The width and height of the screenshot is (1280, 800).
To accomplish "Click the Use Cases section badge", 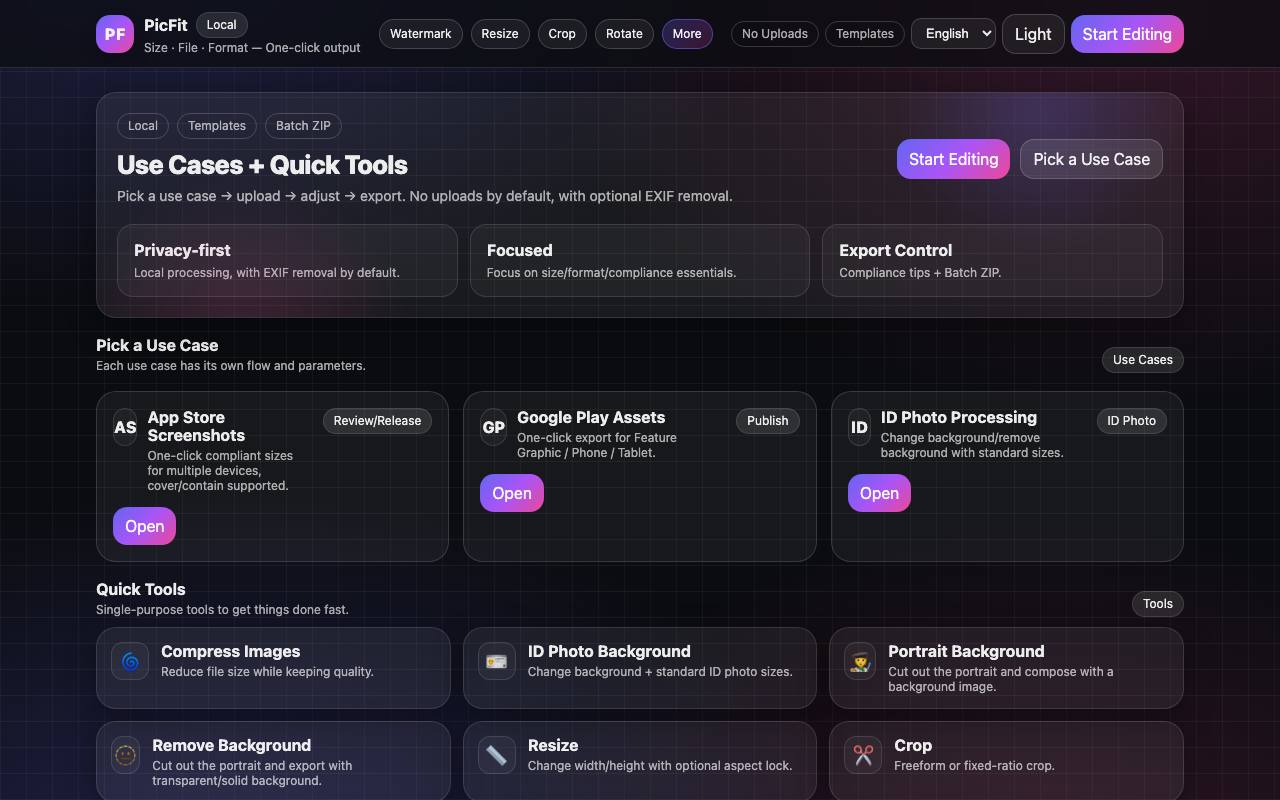I will 1143,360.
